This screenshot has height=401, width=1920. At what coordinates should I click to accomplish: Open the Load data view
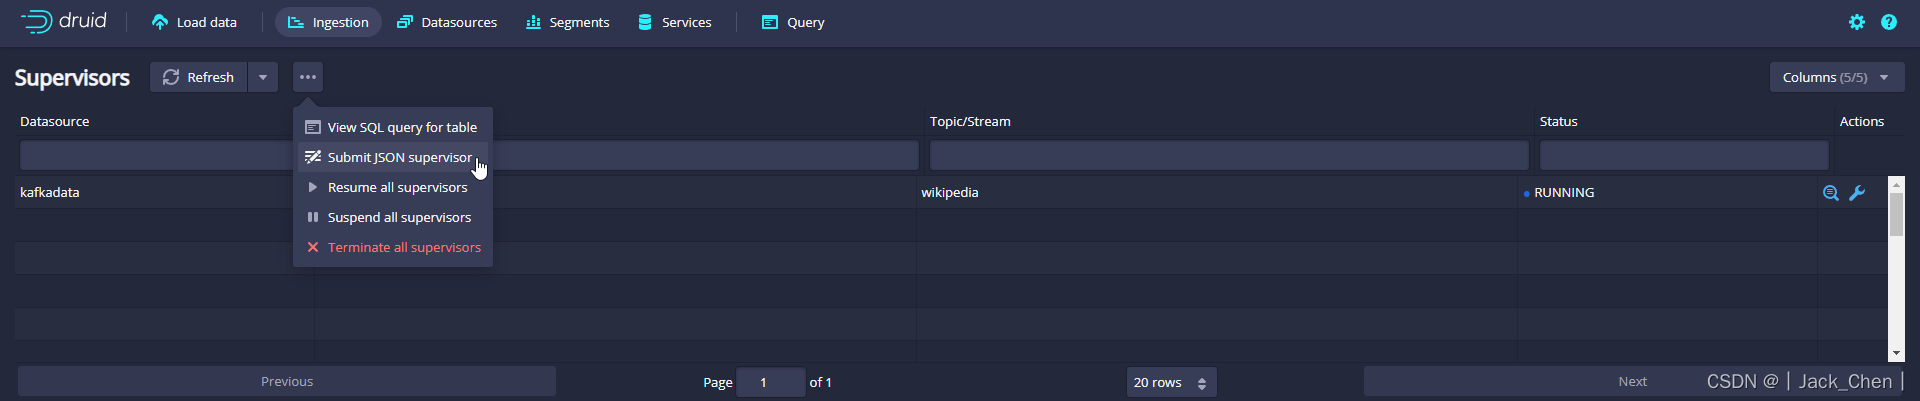pyautogui.click(x=194, y=22)
